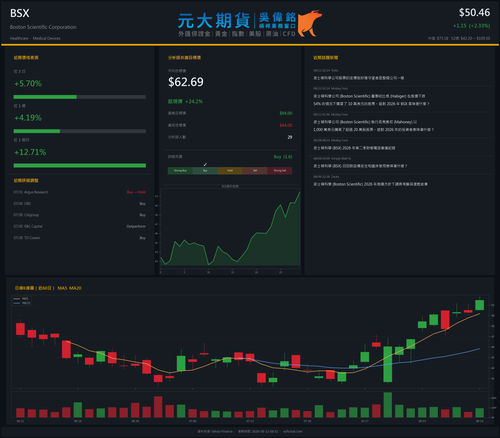Click the +4.19% performance value

pos(28,118)
